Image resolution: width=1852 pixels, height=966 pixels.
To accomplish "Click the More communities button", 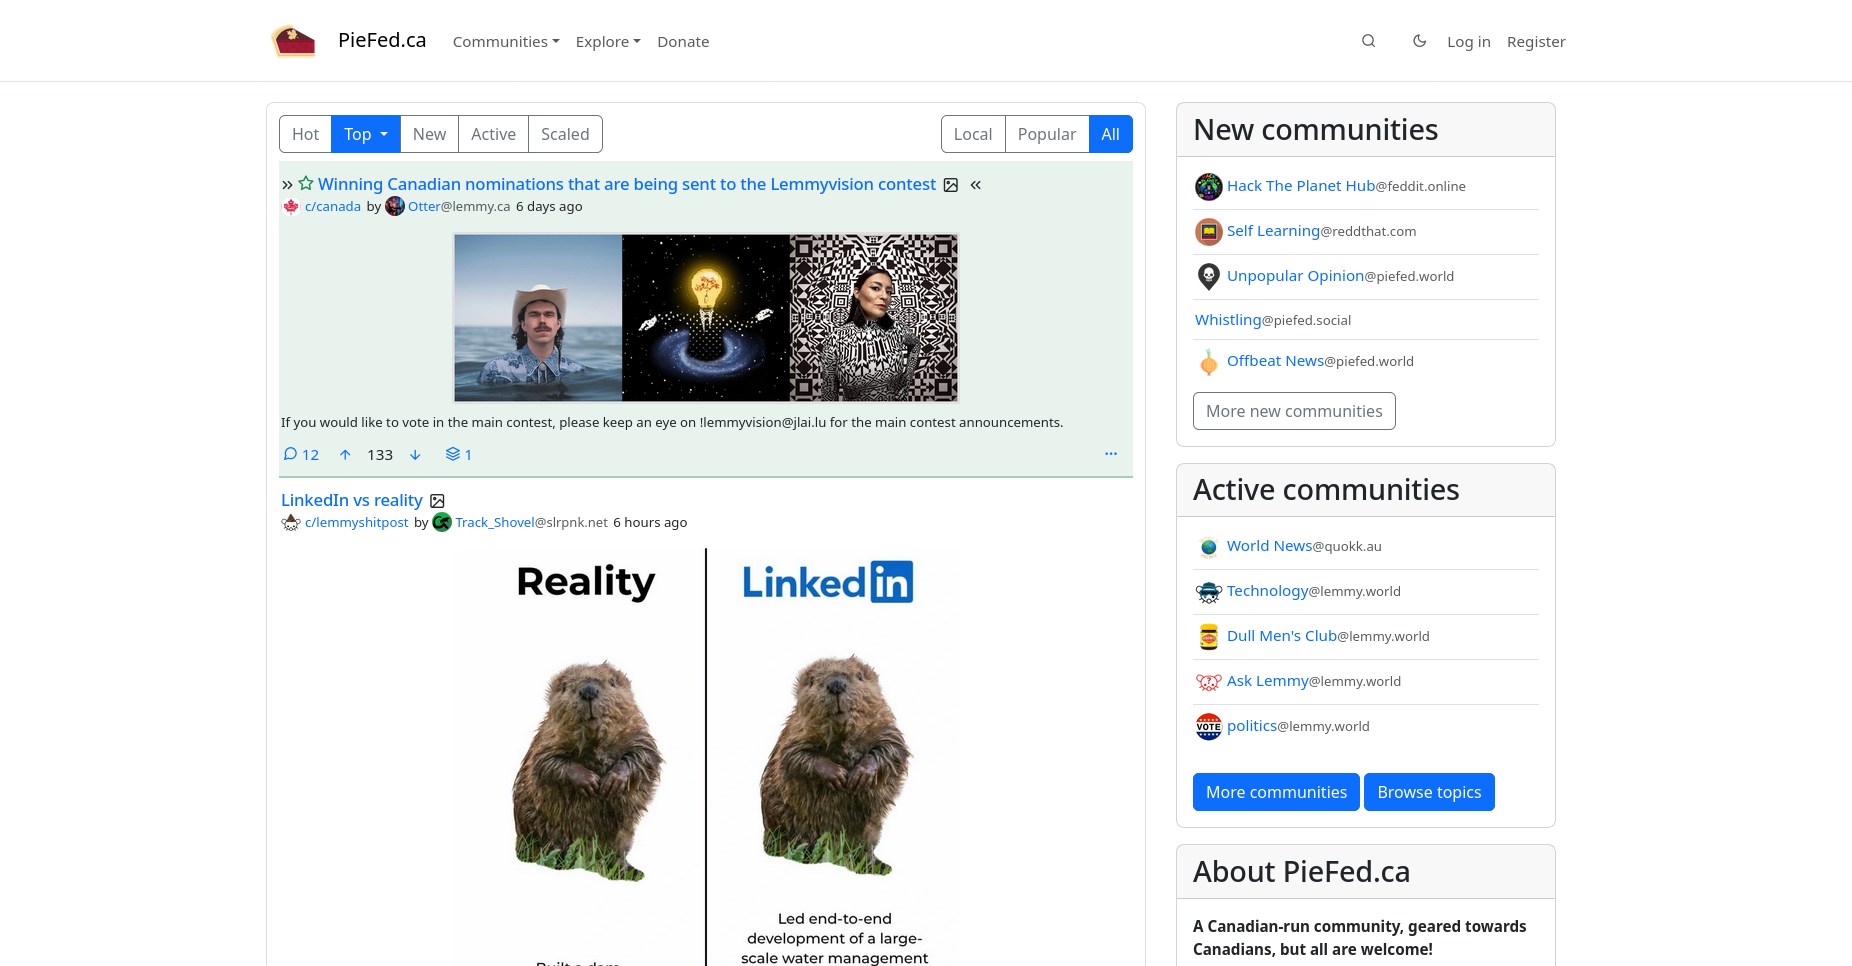I will (x=1276, y=792).
